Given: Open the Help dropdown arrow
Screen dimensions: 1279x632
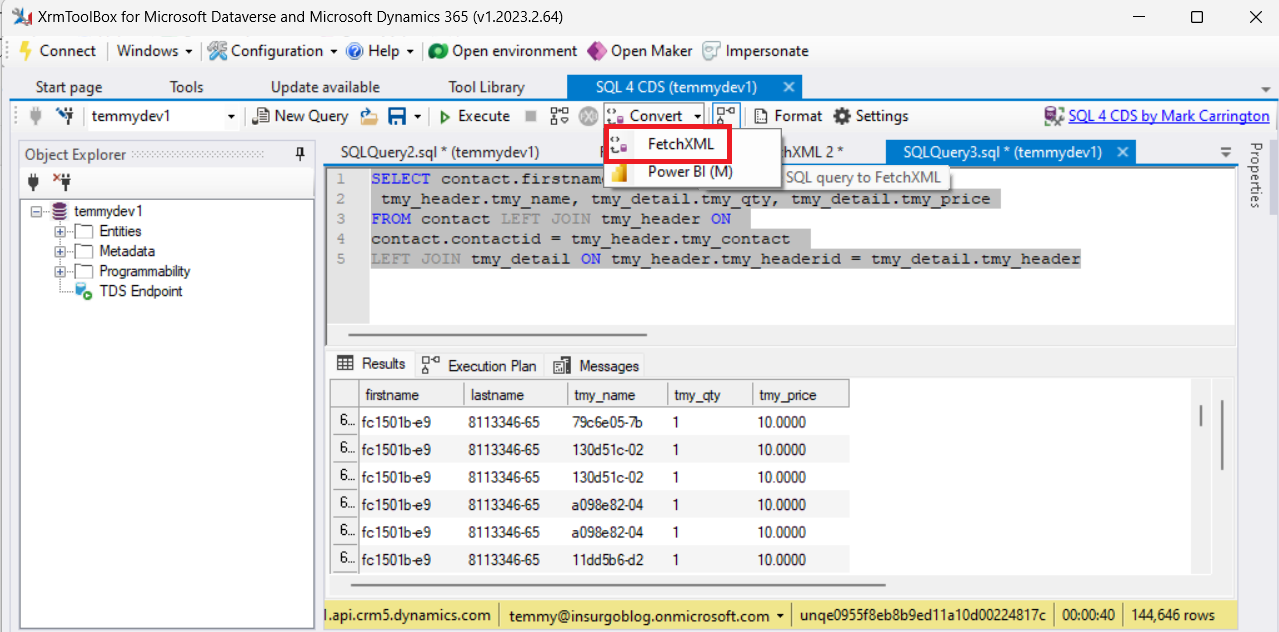Looking at the screenshot, I should (410, 51).
